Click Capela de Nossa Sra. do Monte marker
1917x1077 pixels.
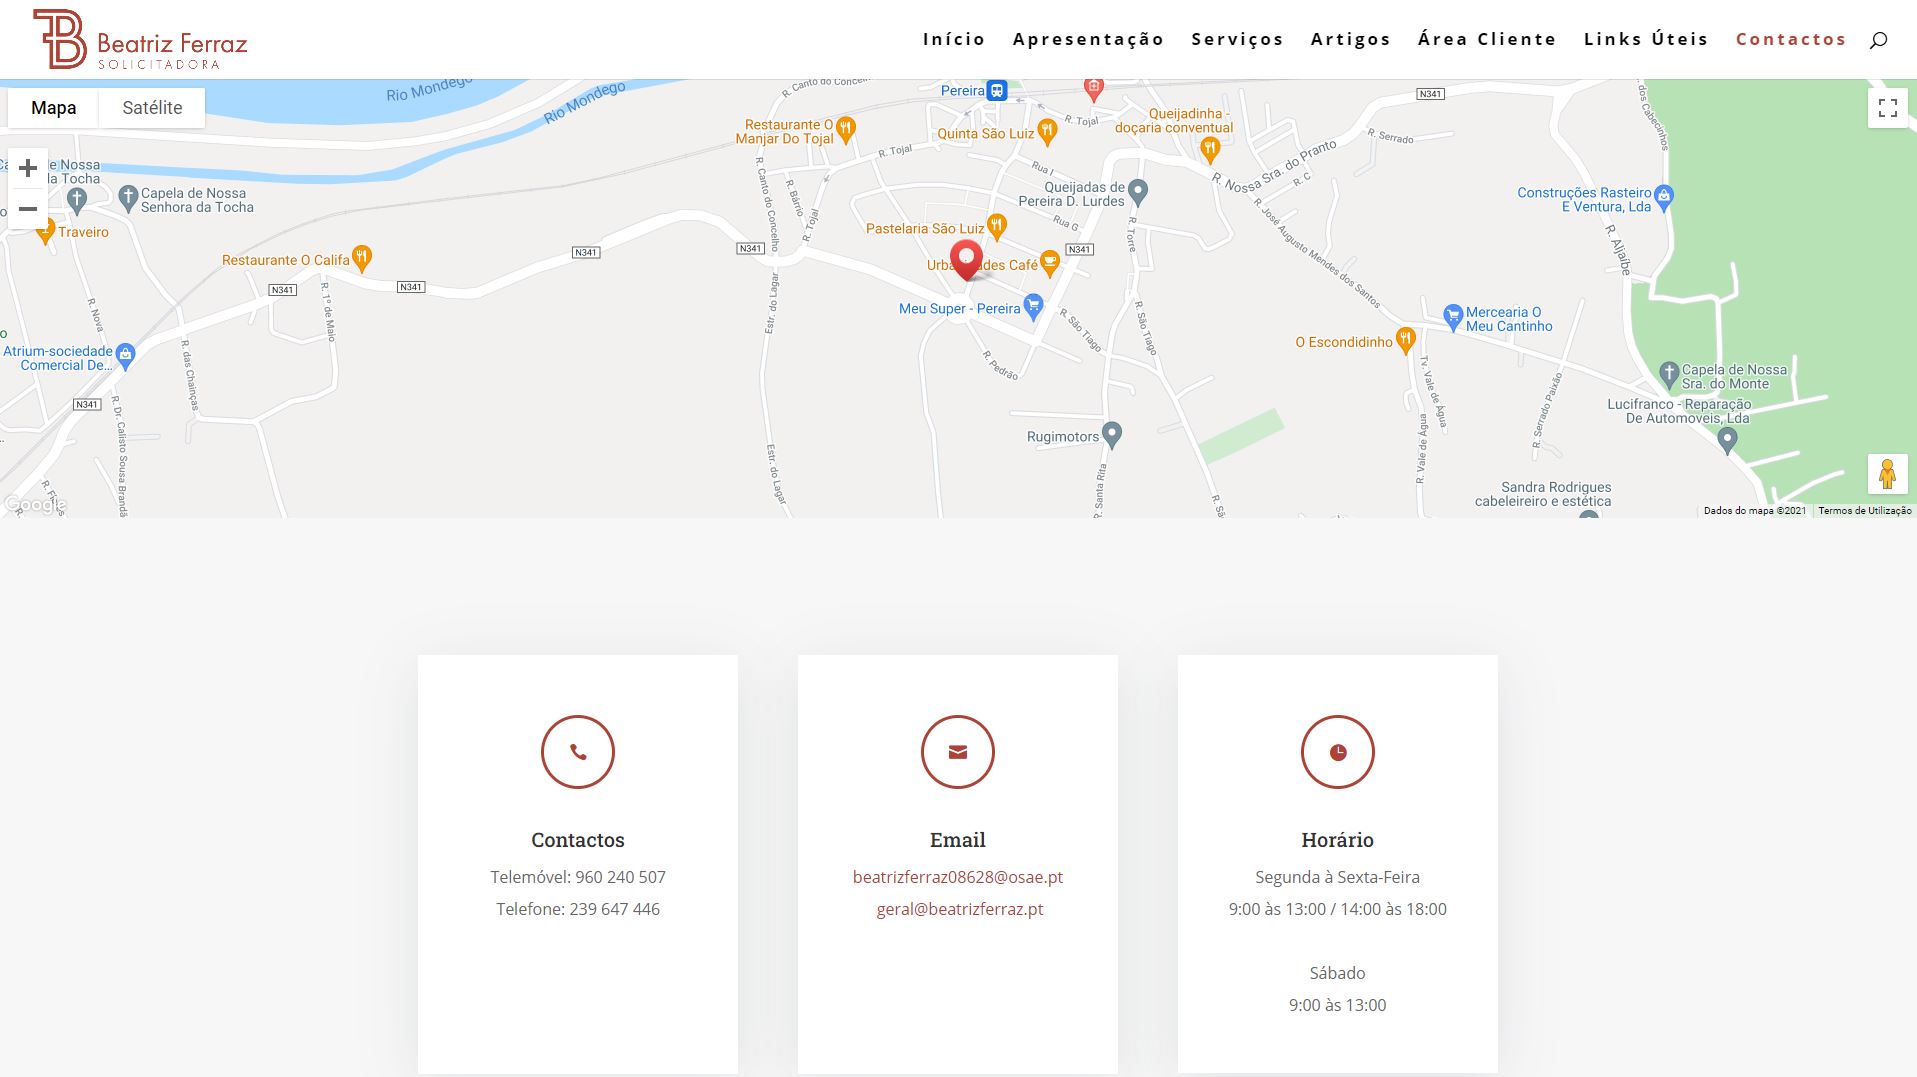click(1668, 375)
